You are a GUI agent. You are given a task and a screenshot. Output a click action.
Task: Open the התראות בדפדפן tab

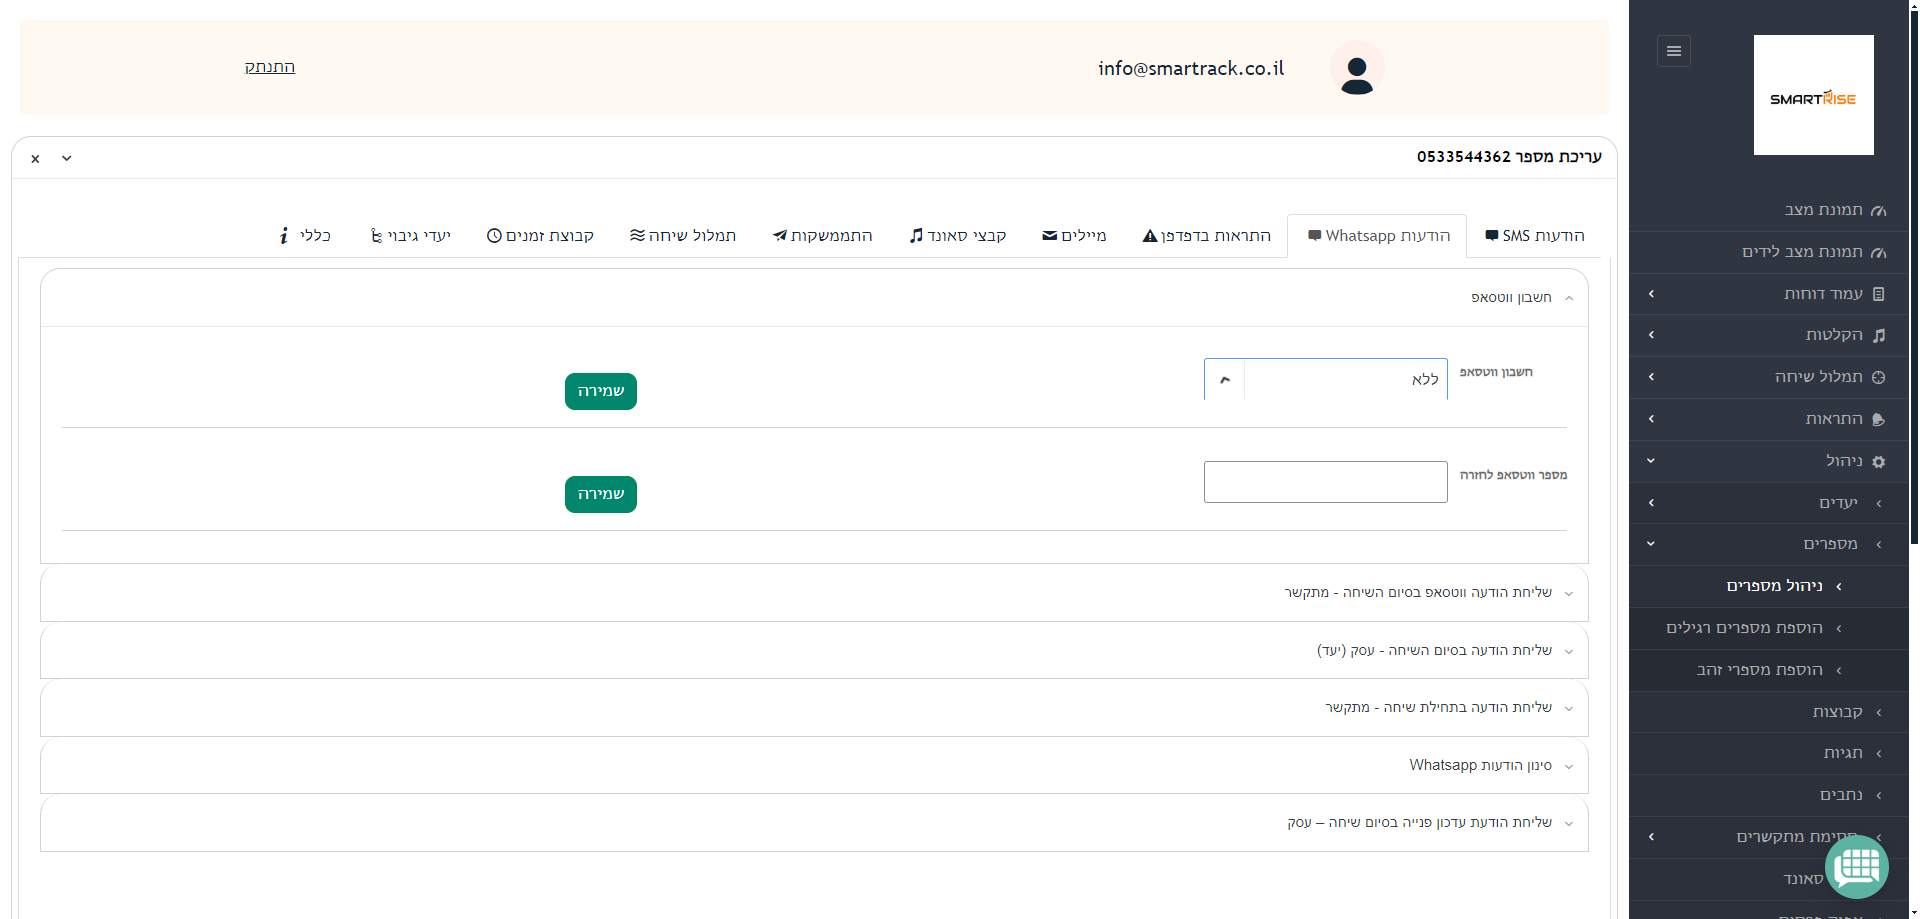(x=1207, y=236)
